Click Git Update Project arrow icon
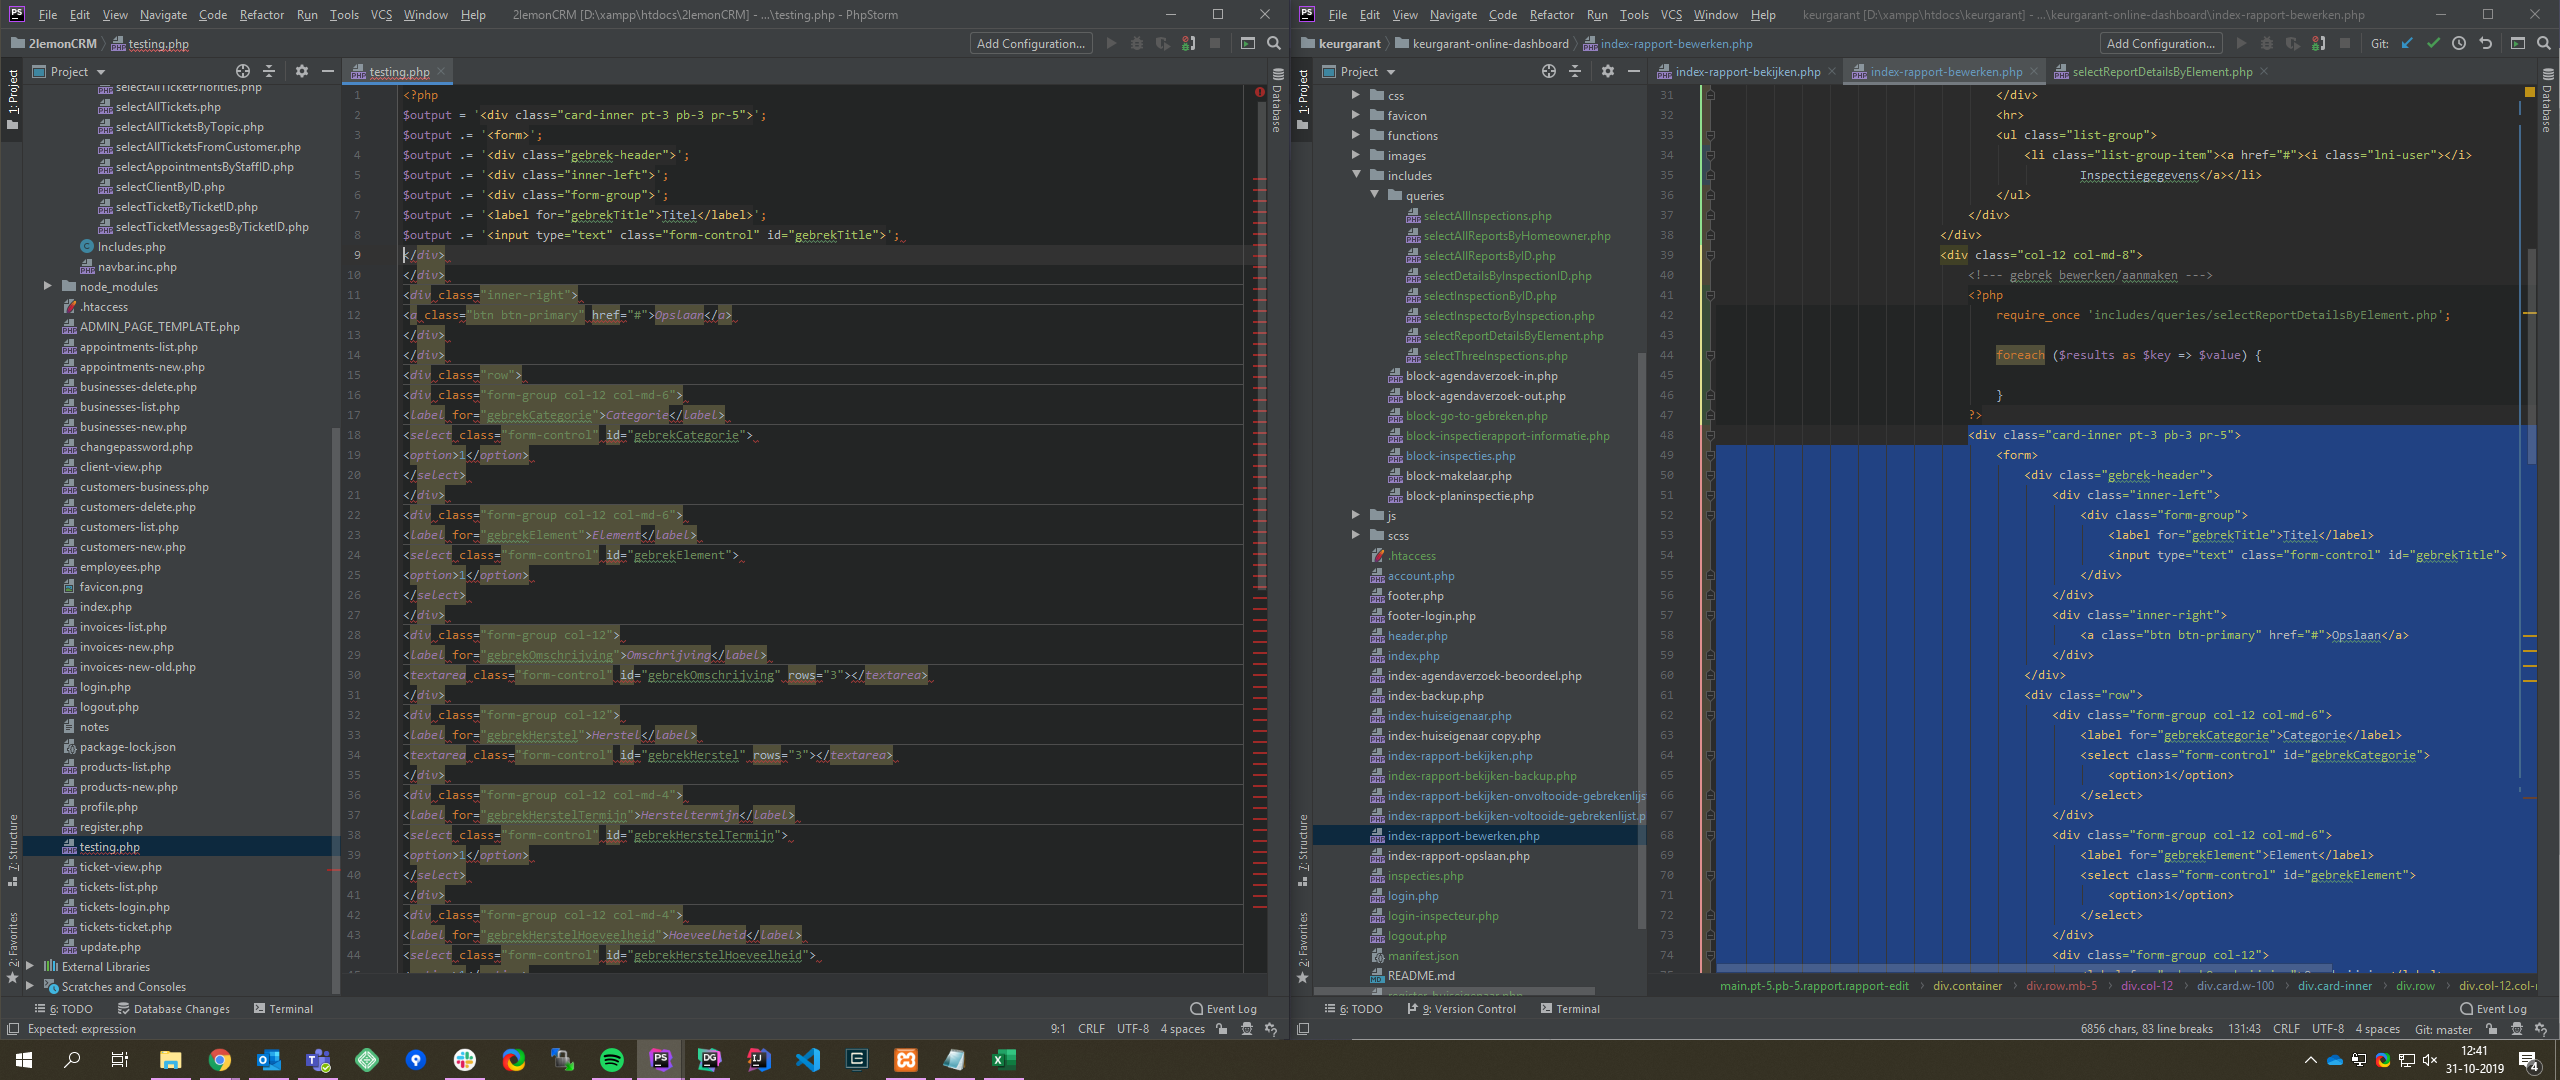2560x1080 pixels. click(2407, 43)
